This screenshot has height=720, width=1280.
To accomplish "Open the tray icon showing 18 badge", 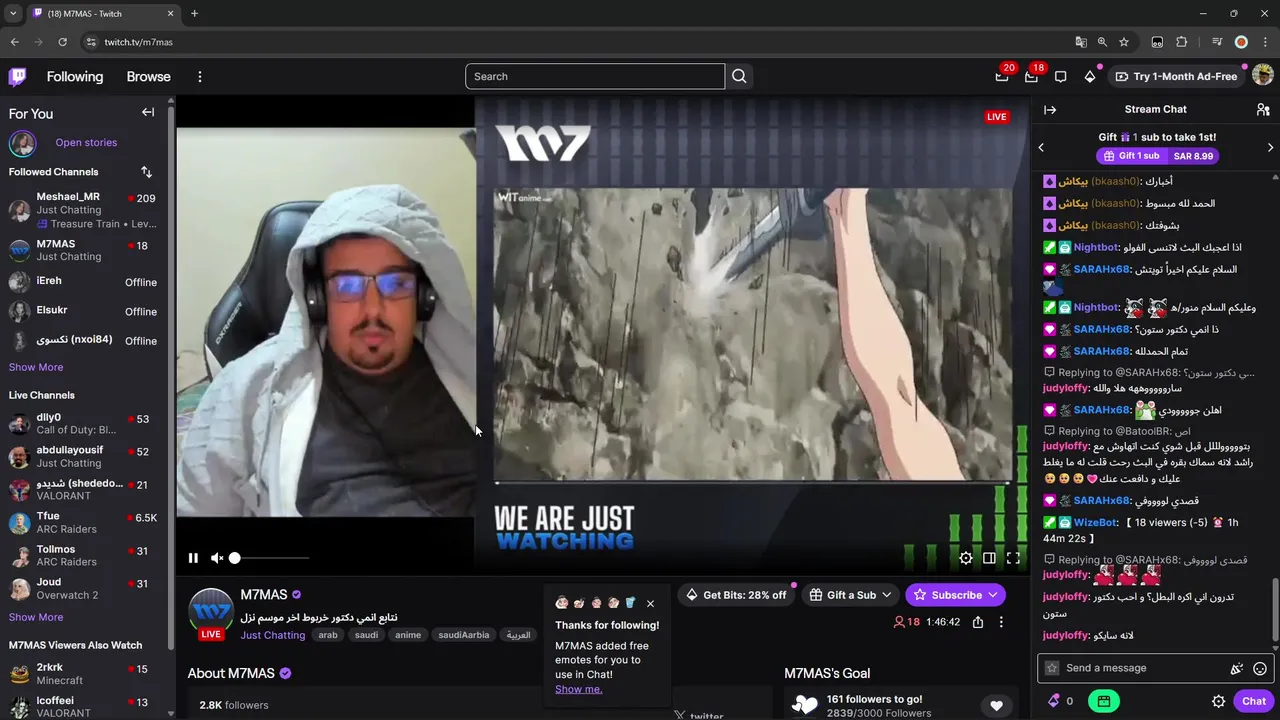I will coord(1031,77).
